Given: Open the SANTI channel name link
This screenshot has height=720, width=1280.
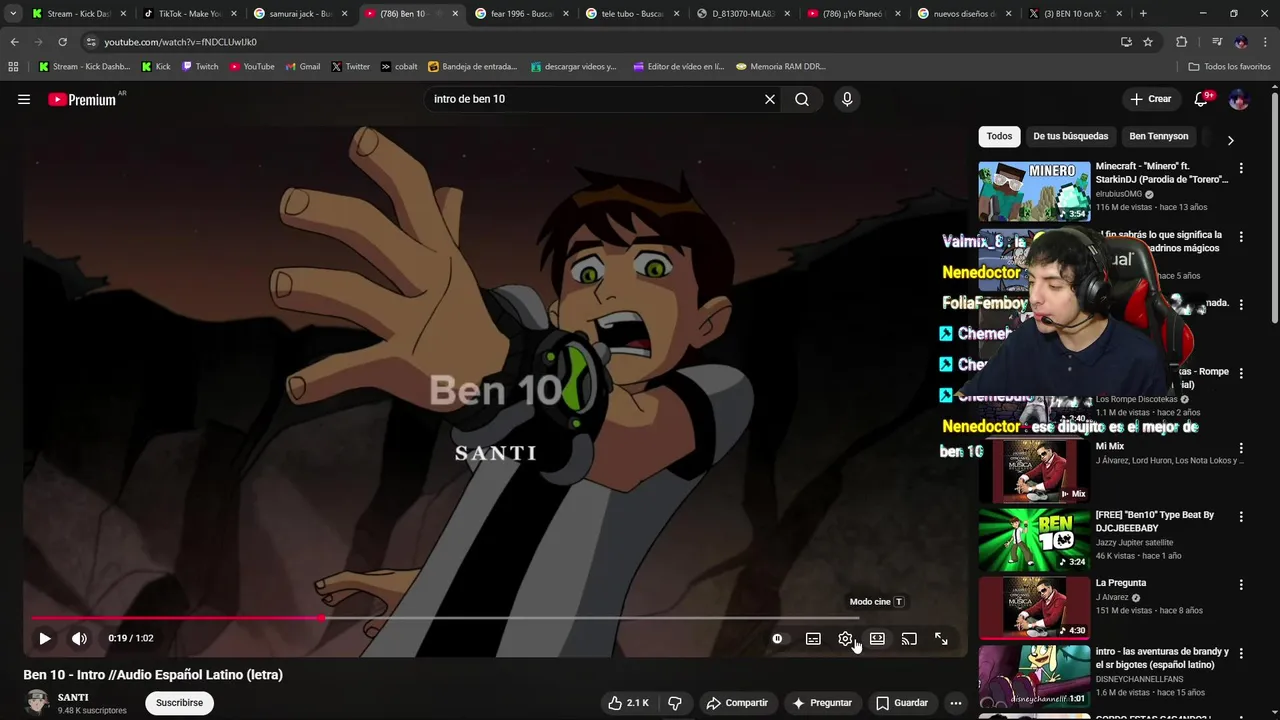Looking at the screenshot, I should [73, 697].
